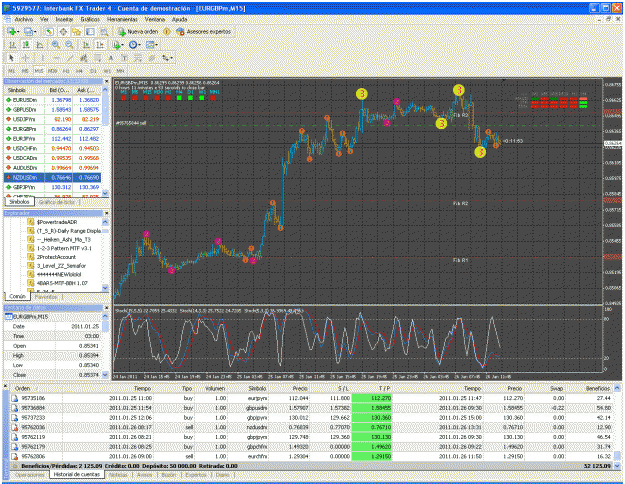
Task: Set timeframe to H4
Action: point(79,71)
